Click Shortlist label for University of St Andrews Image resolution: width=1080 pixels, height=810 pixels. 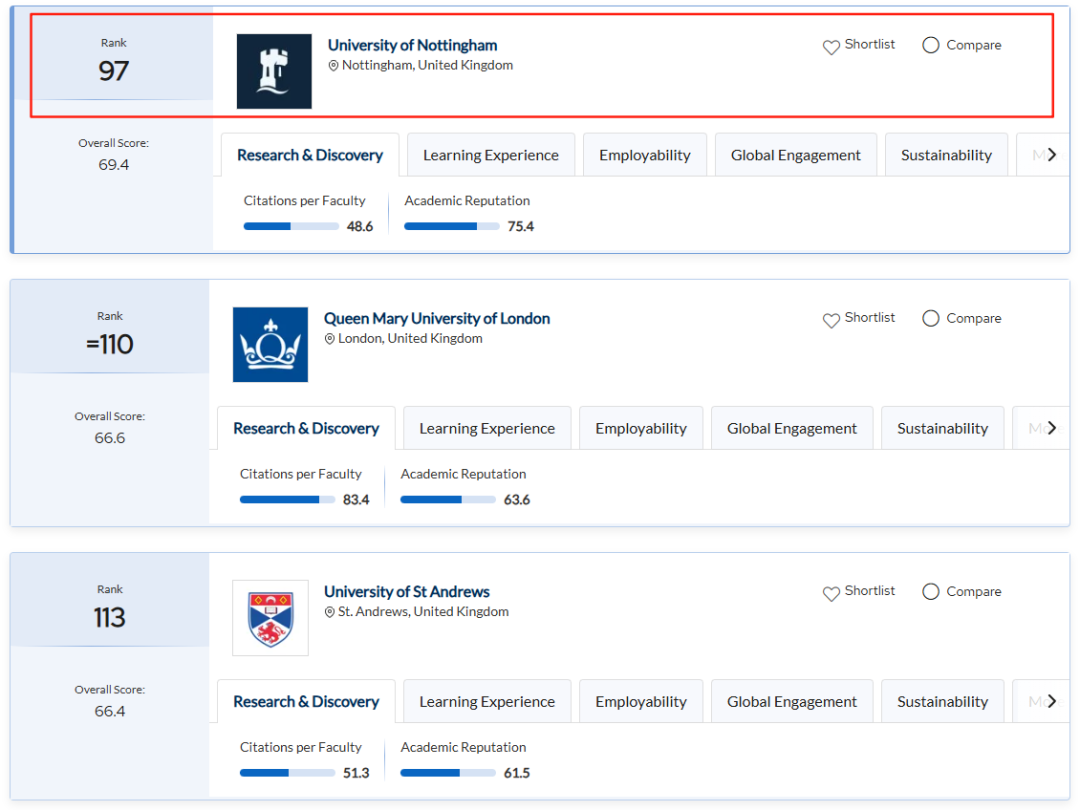870,591
